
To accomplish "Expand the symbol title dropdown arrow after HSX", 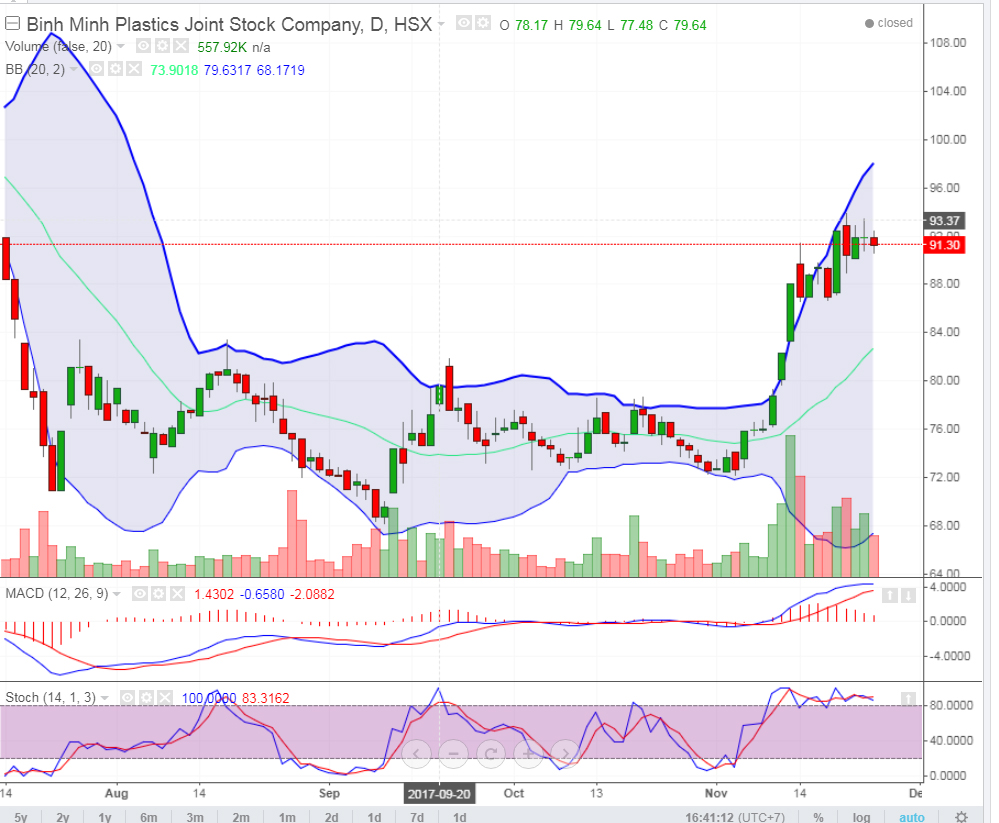I will click(442, 23).
